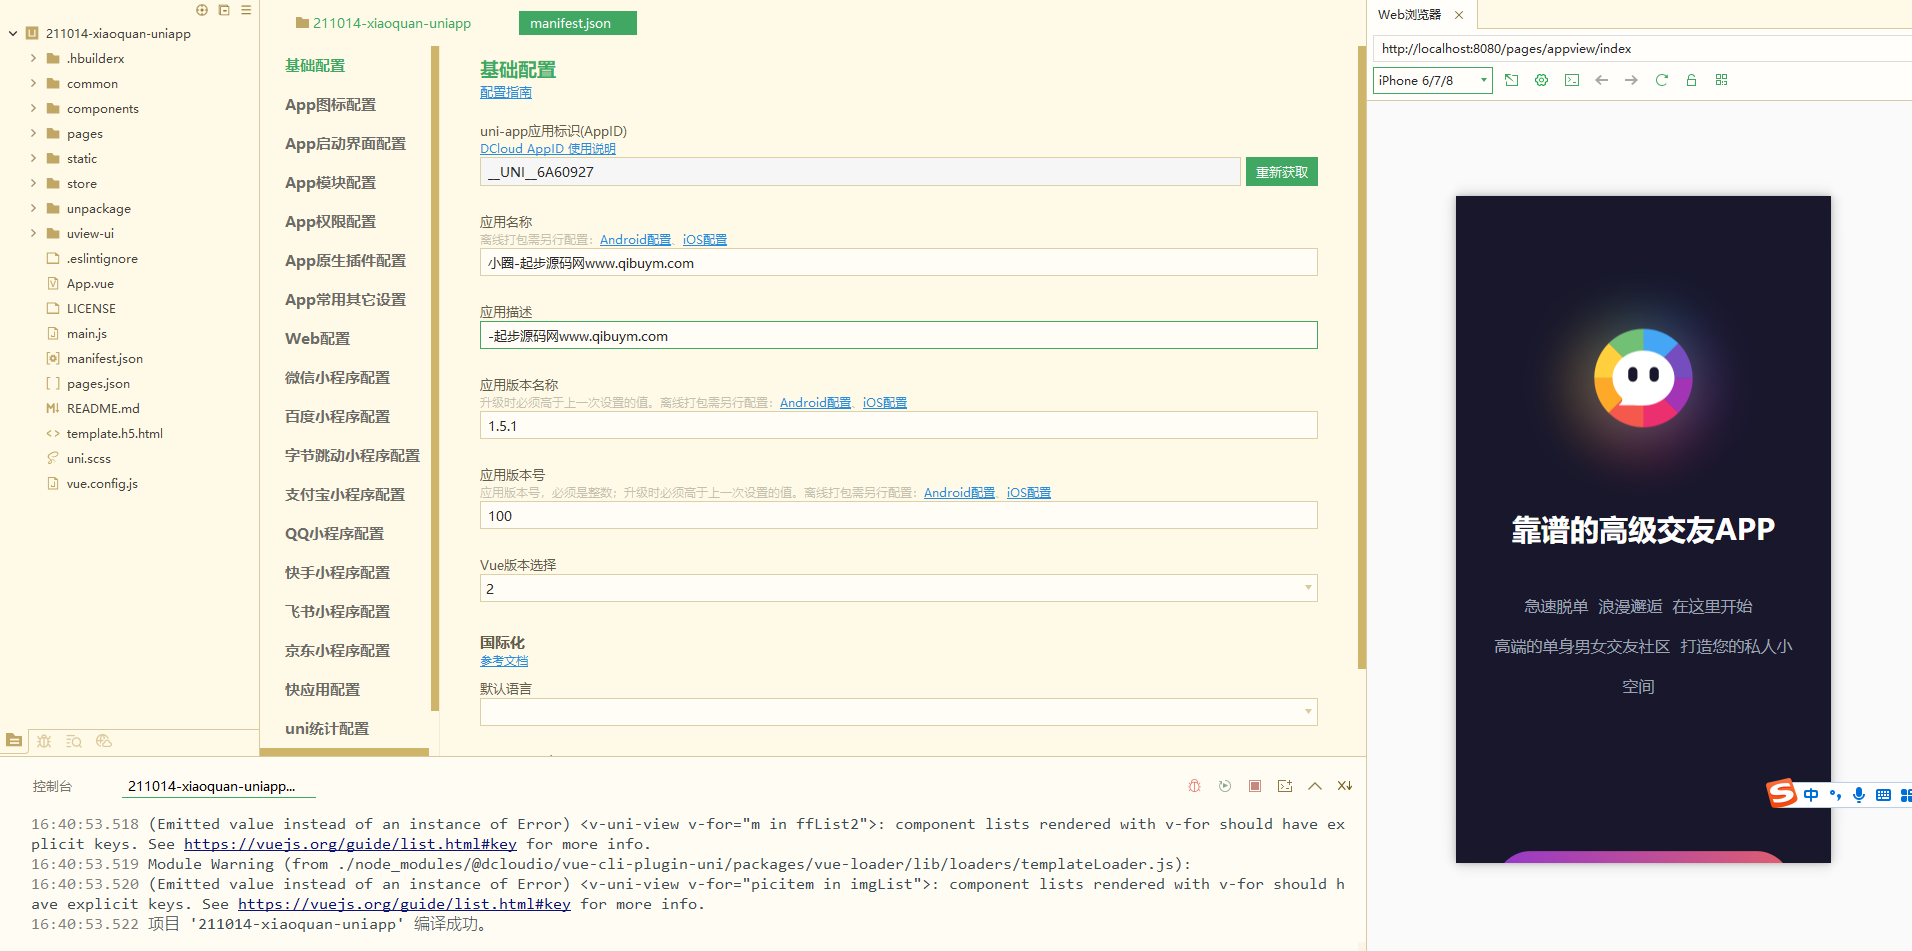
Task: Toggle the Sogou microphone voice input
Action: (x=1858, y=795)
